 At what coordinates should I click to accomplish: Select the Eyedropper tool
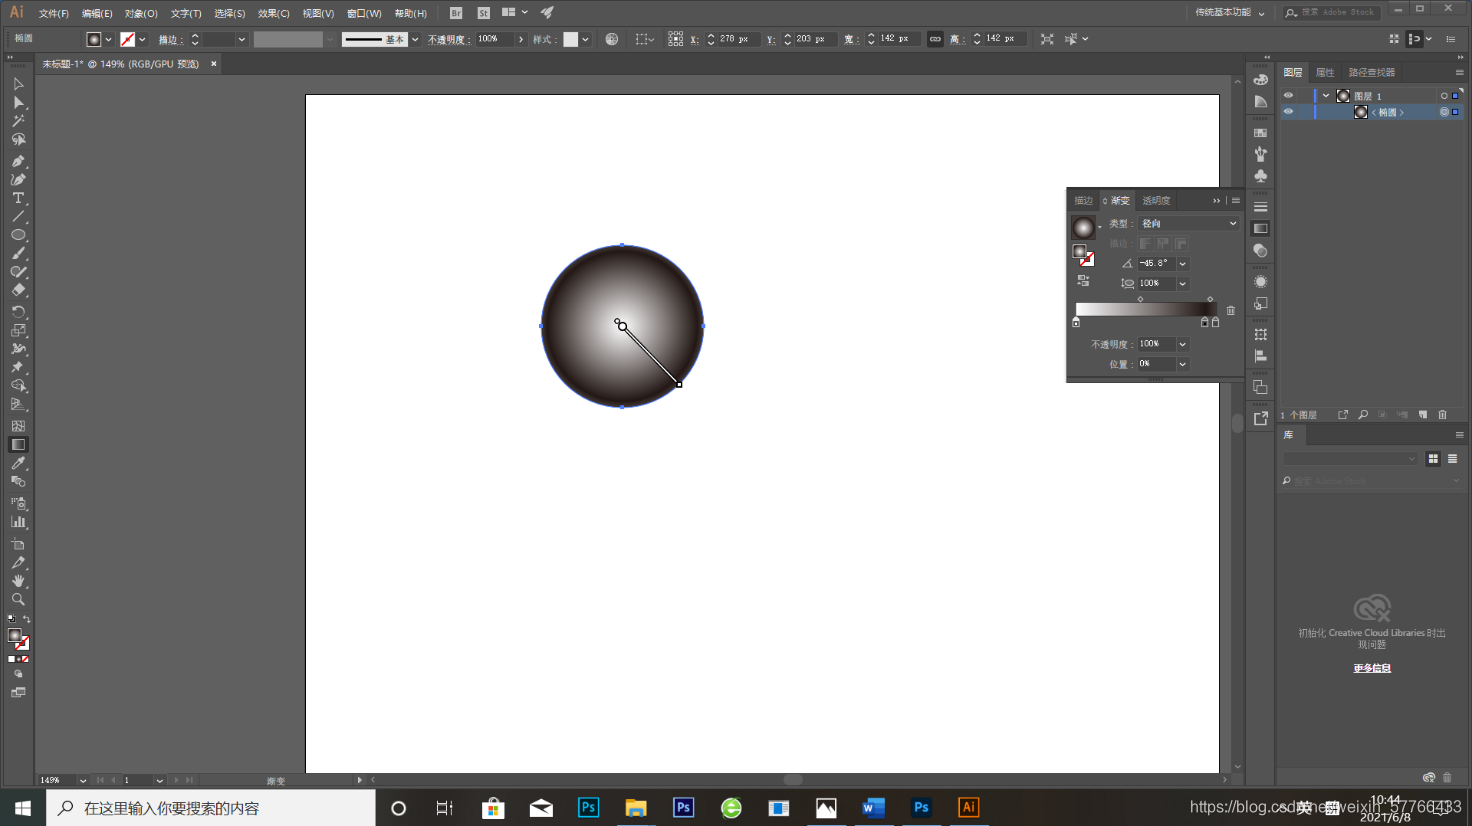[18, 463]
